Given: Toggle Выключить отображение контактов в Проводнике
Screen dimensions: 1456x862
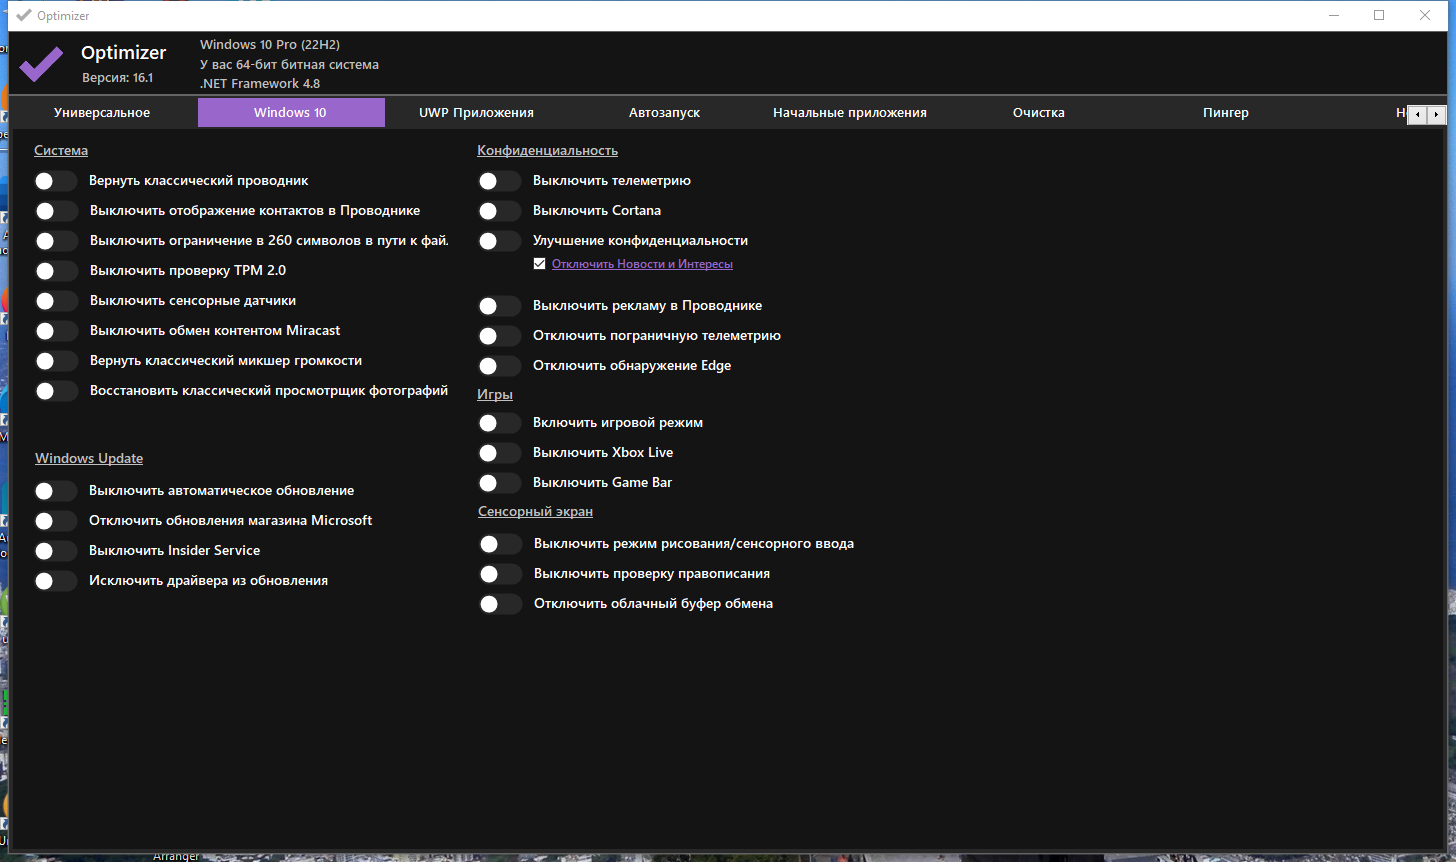Looking at the screenshot, I should (56, 211).
